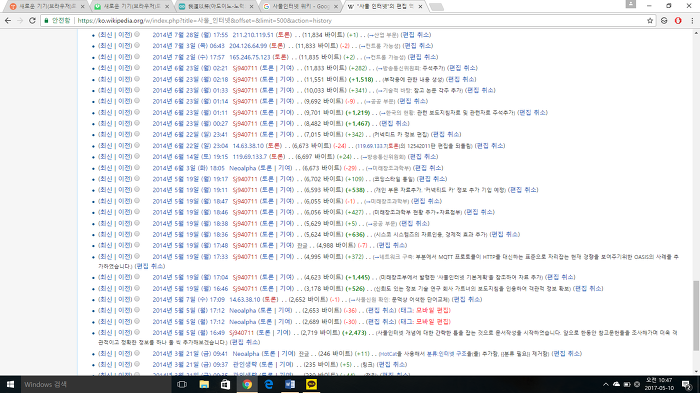Click 최신 in the 6월 23일 00:27 row
700x393 pixels.
[x=106, y=123]
